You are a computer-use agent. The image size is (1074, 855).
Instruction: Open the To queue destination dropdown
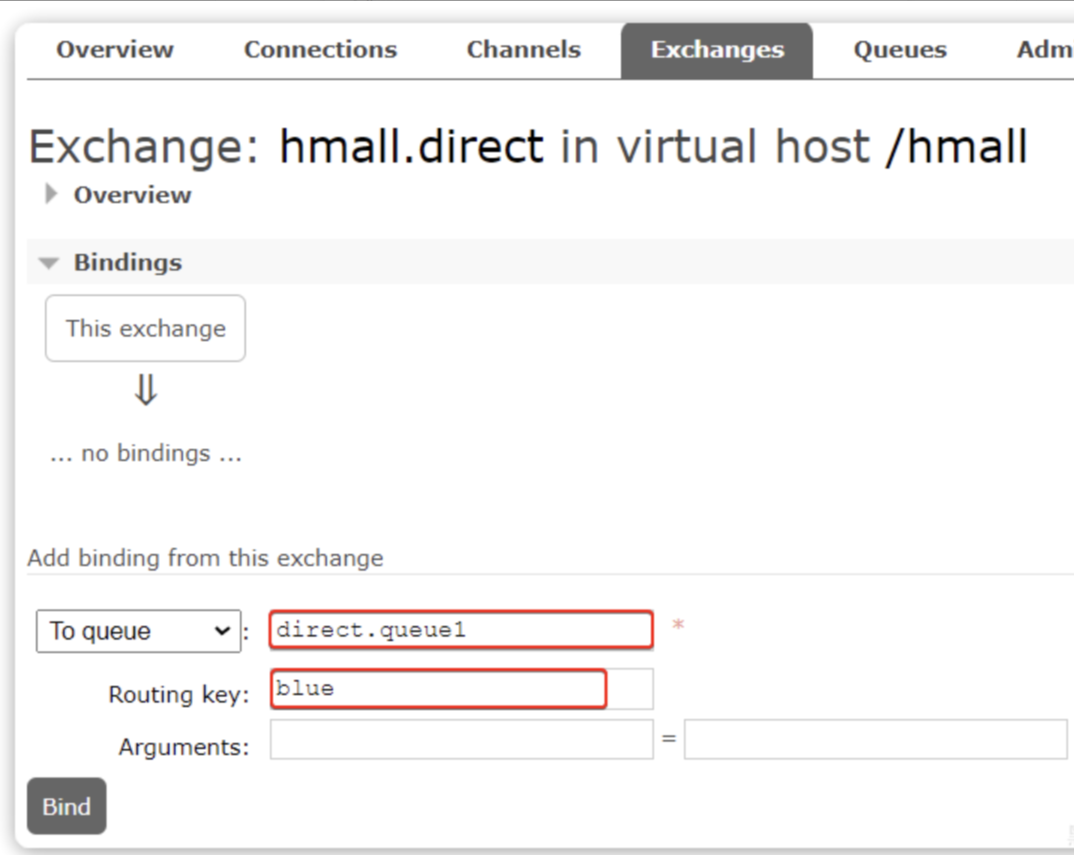pyautogui.click(x=138, y=631)
